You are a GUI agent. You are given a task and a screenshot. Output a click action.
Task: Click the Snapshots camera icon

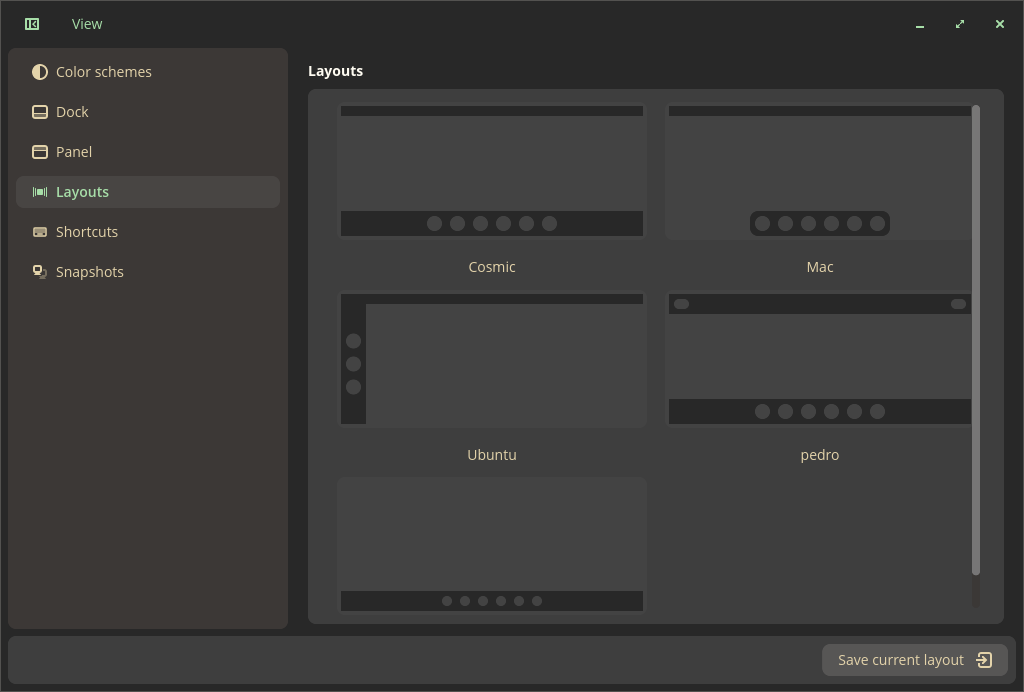(x=39, y=271)
